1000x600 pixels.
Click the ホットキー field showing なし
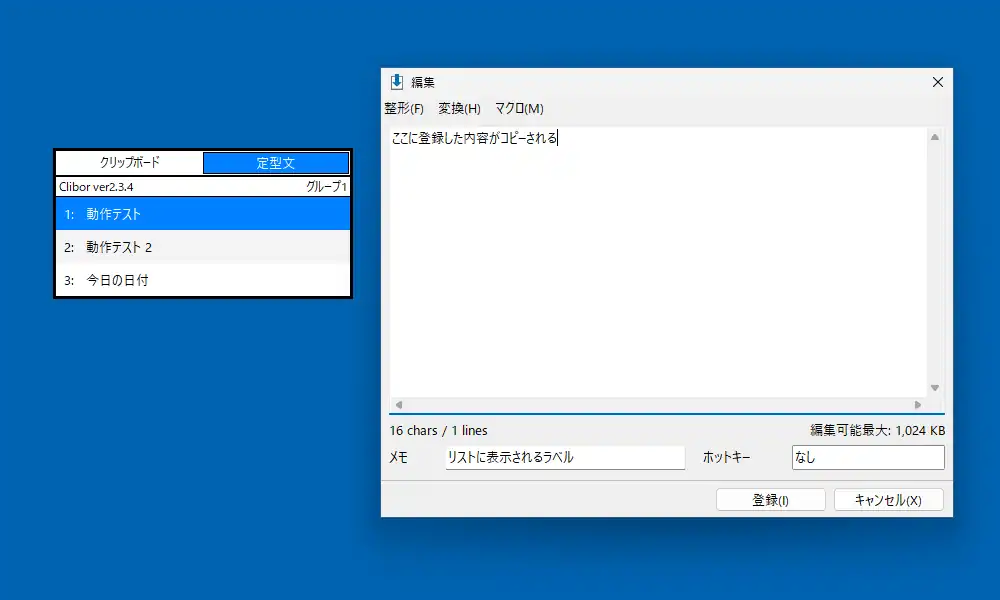coord(866,457)
